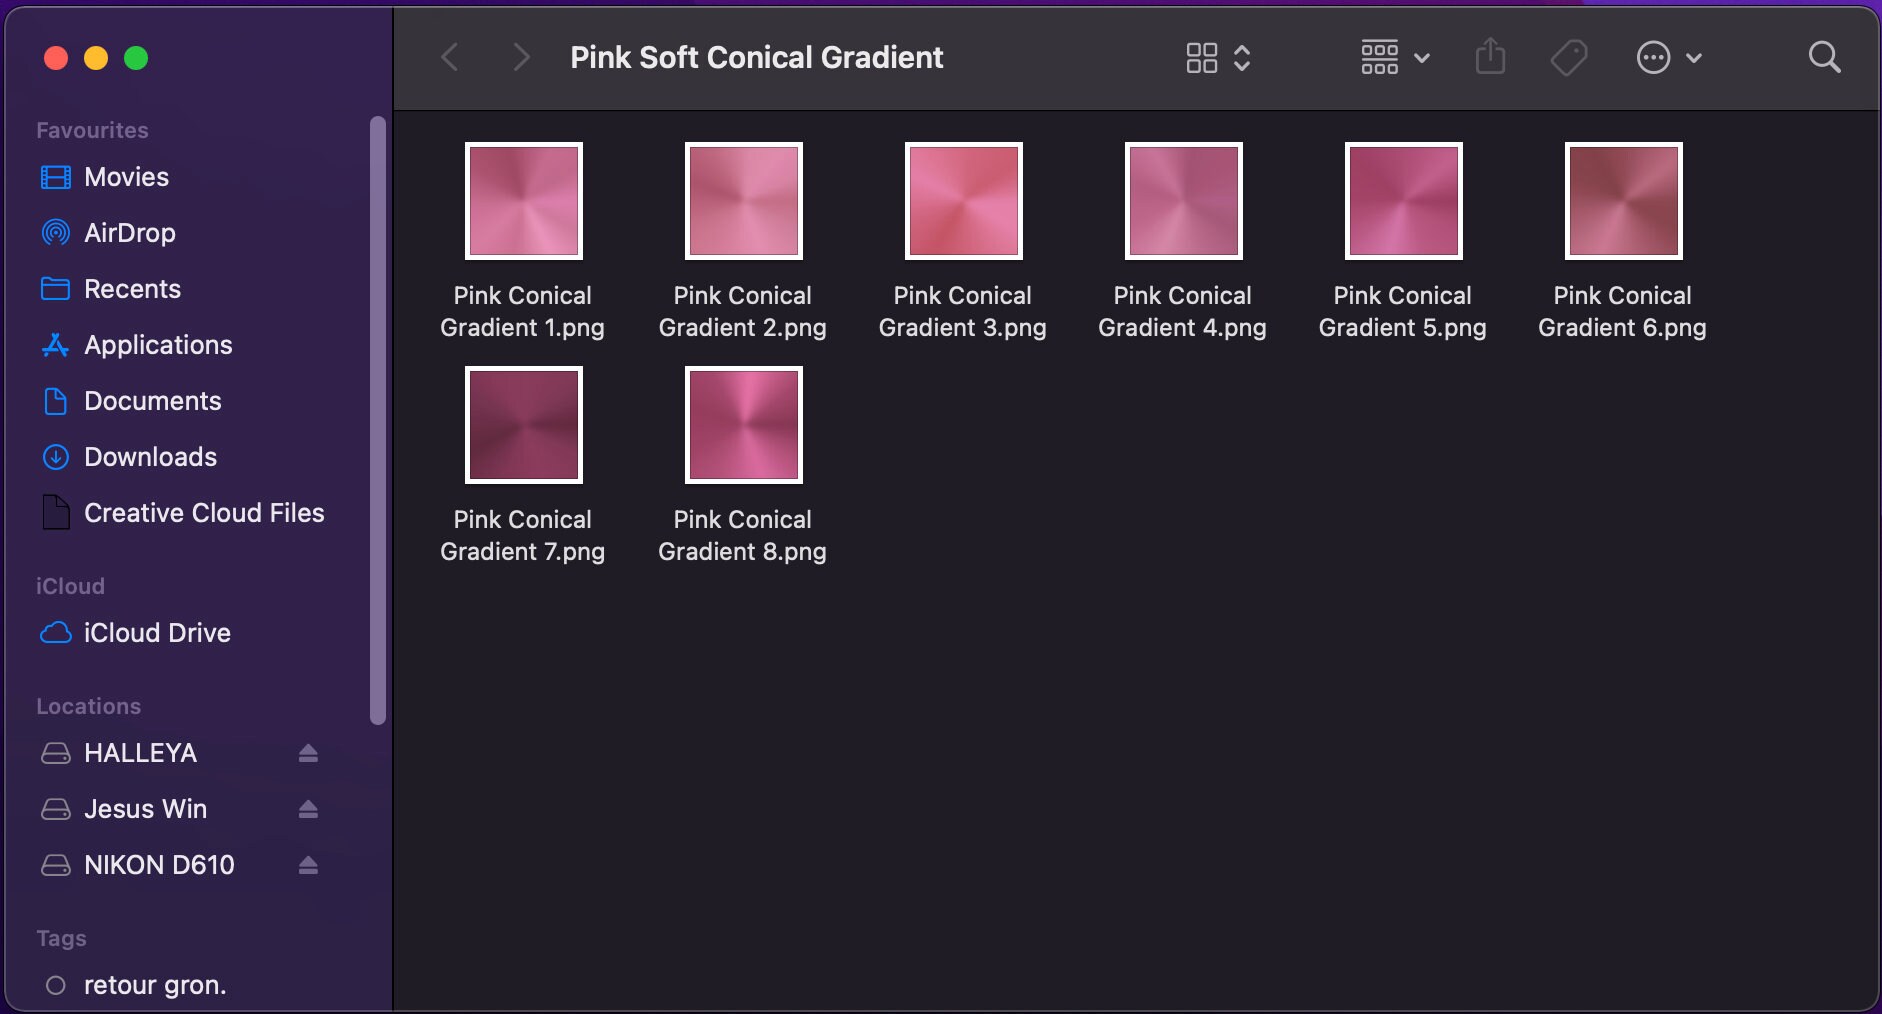
Task: Click the Tags toolbar icon
Action: 1569,57
